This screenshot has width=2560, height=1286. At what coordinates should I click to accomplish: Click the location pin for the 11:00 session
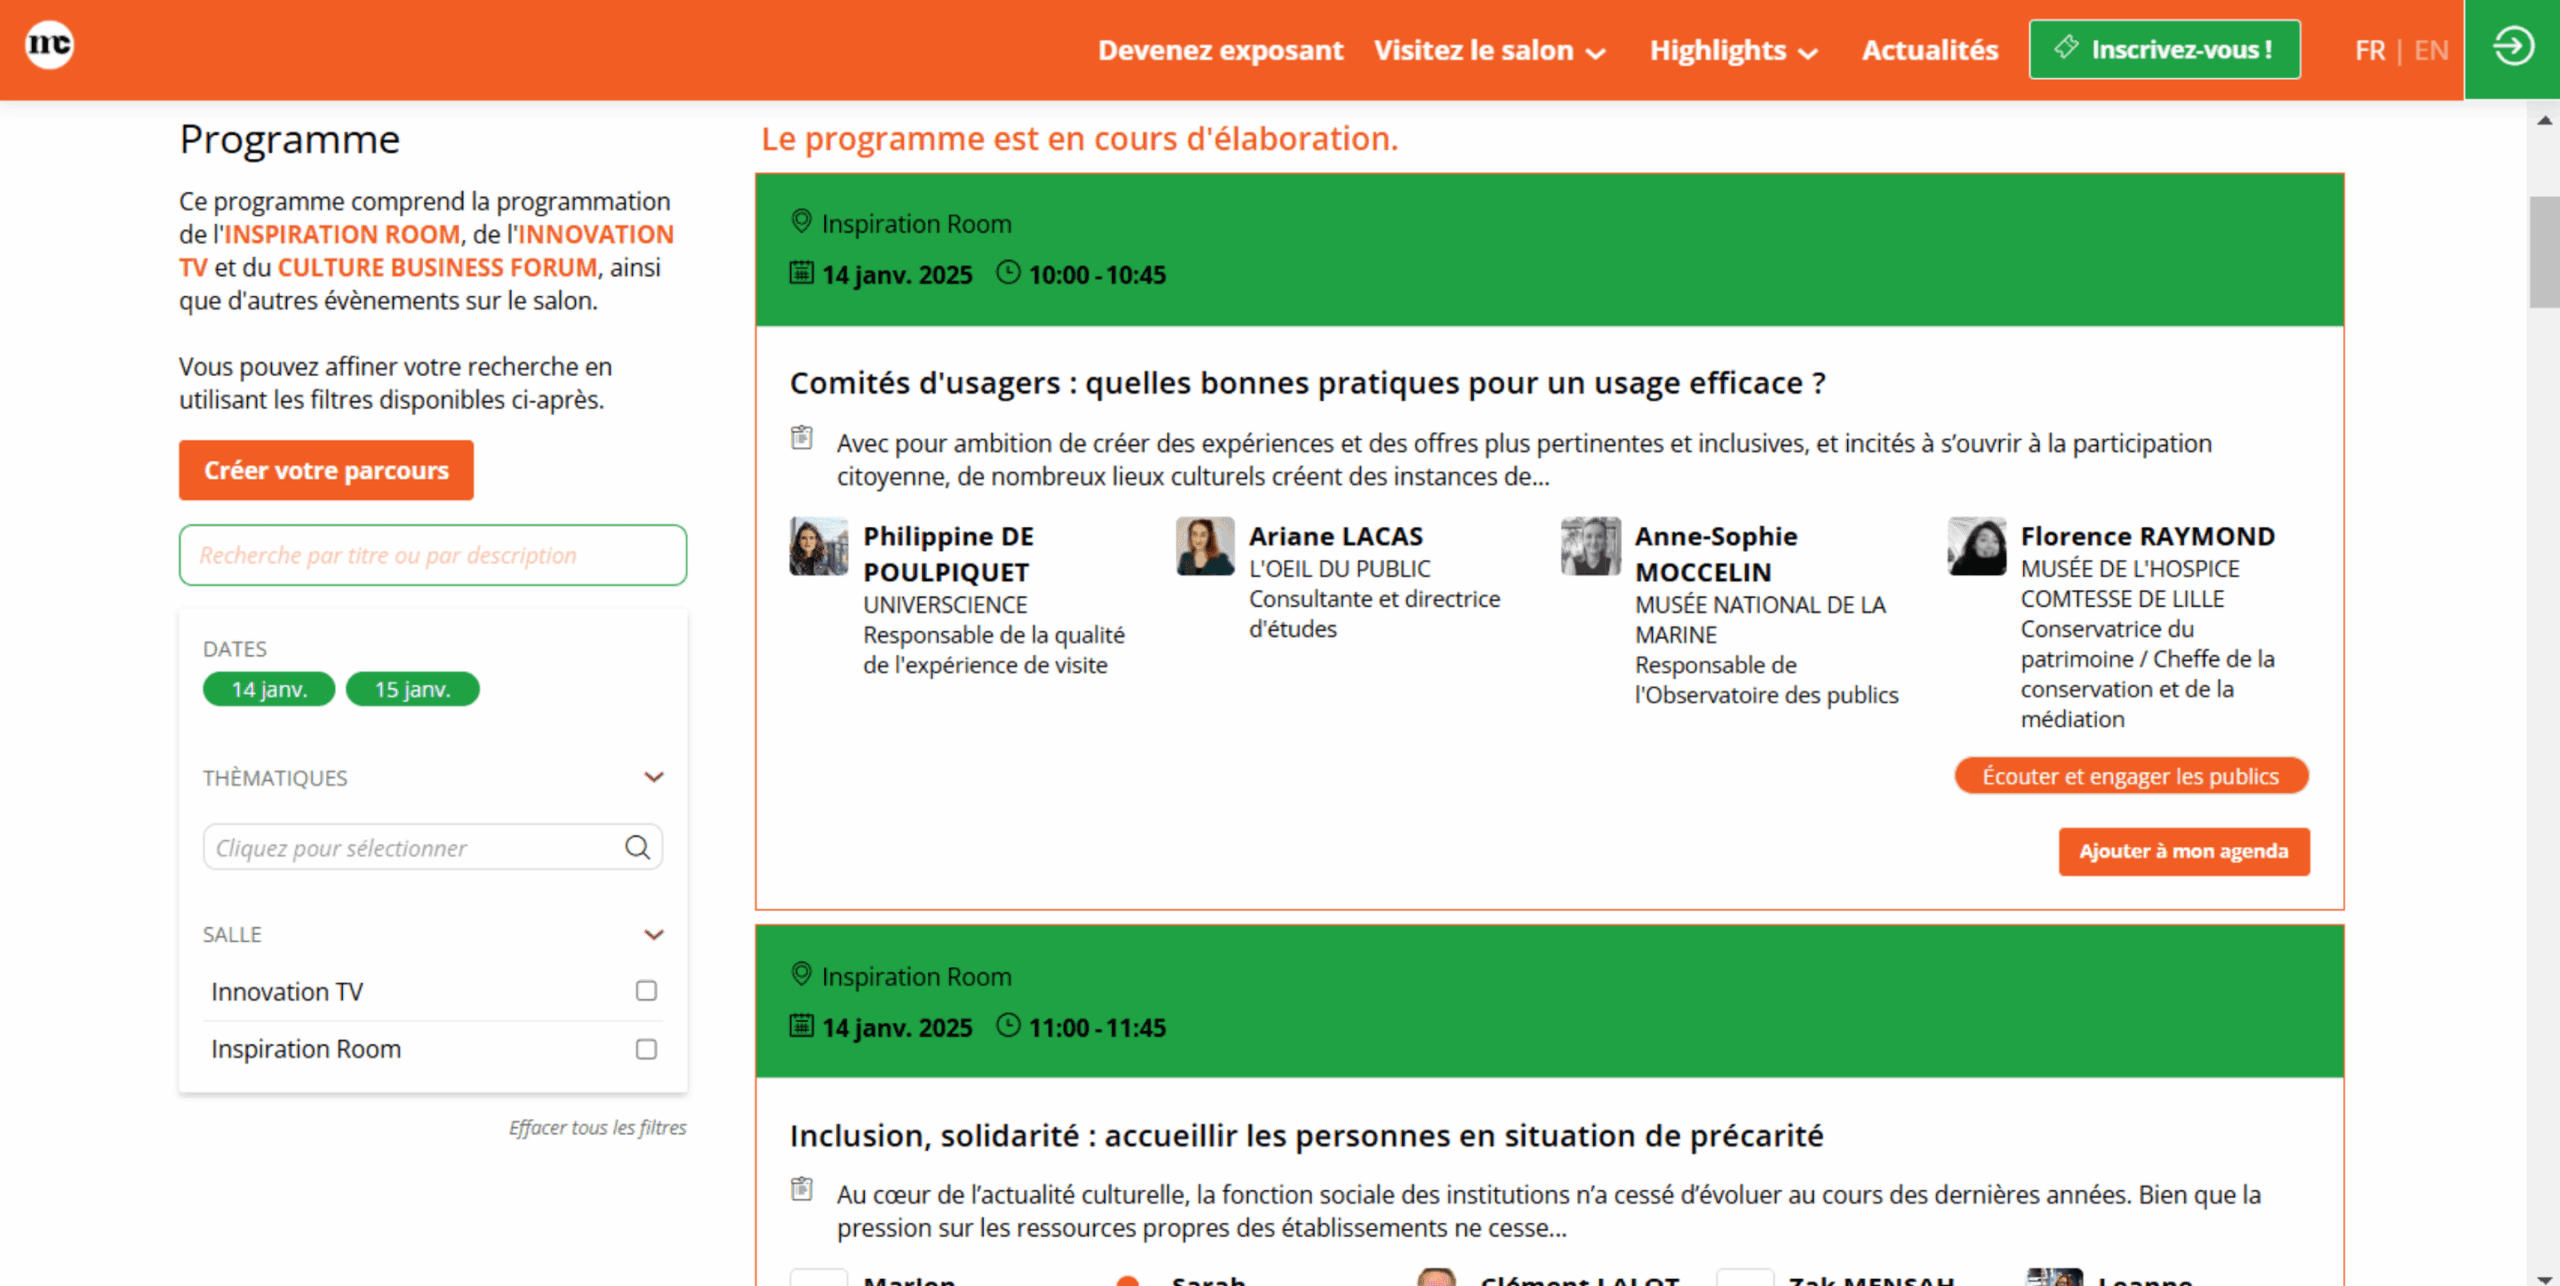pyautogui.click(x=801, y=974)
